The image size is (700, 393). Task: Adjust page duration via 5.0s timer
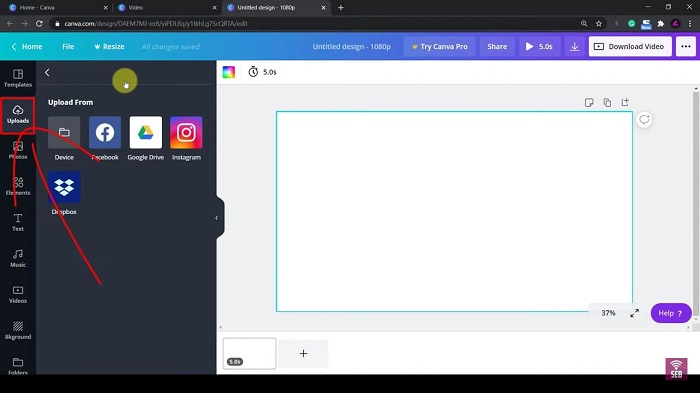pos(262,72)
